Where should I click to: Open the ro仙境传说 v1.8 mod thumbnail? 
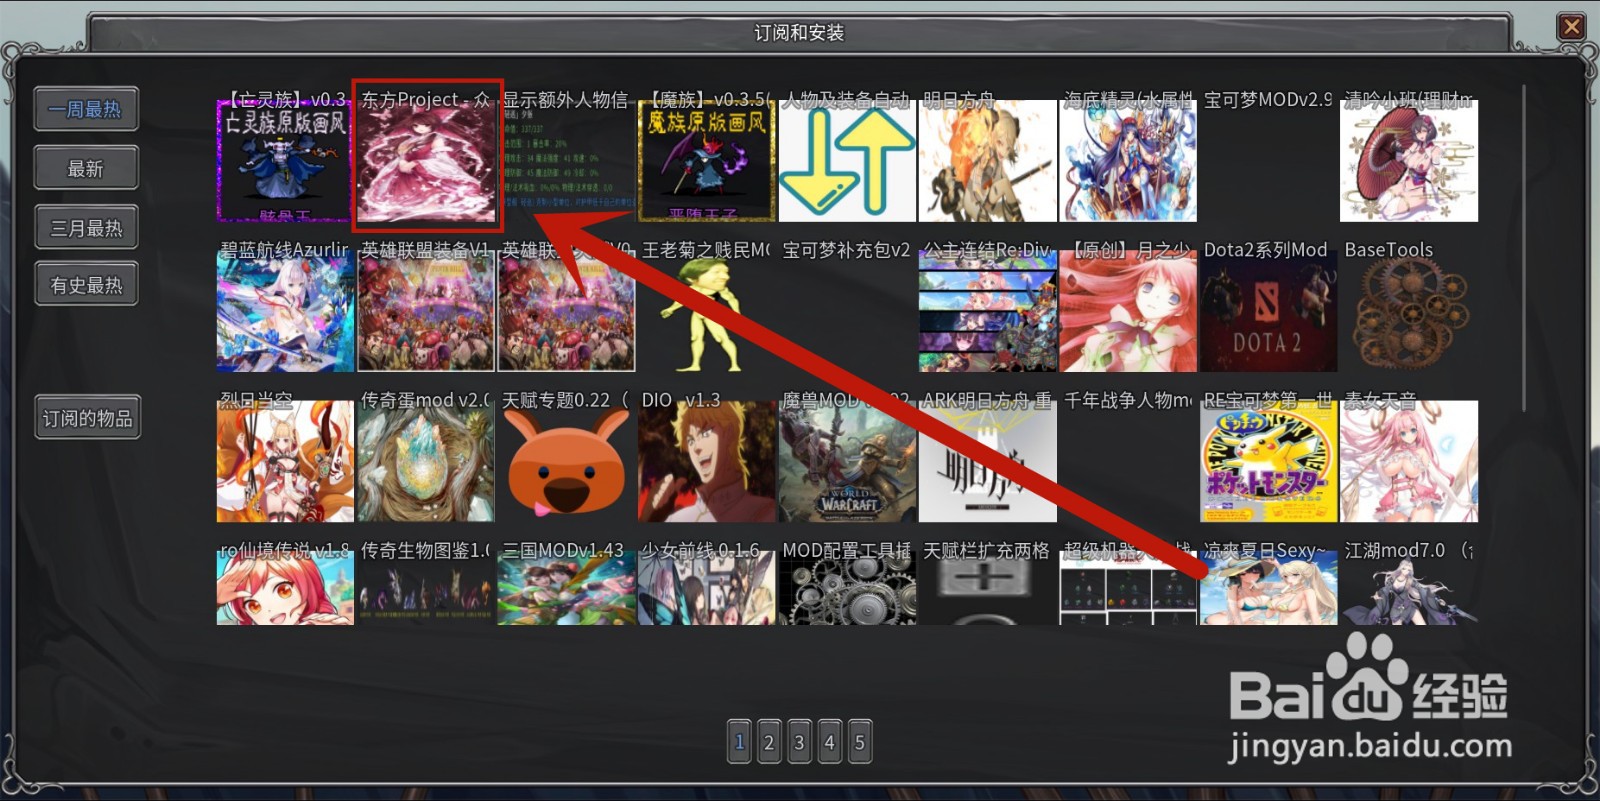pyautogui.click(x=285, y=588)
